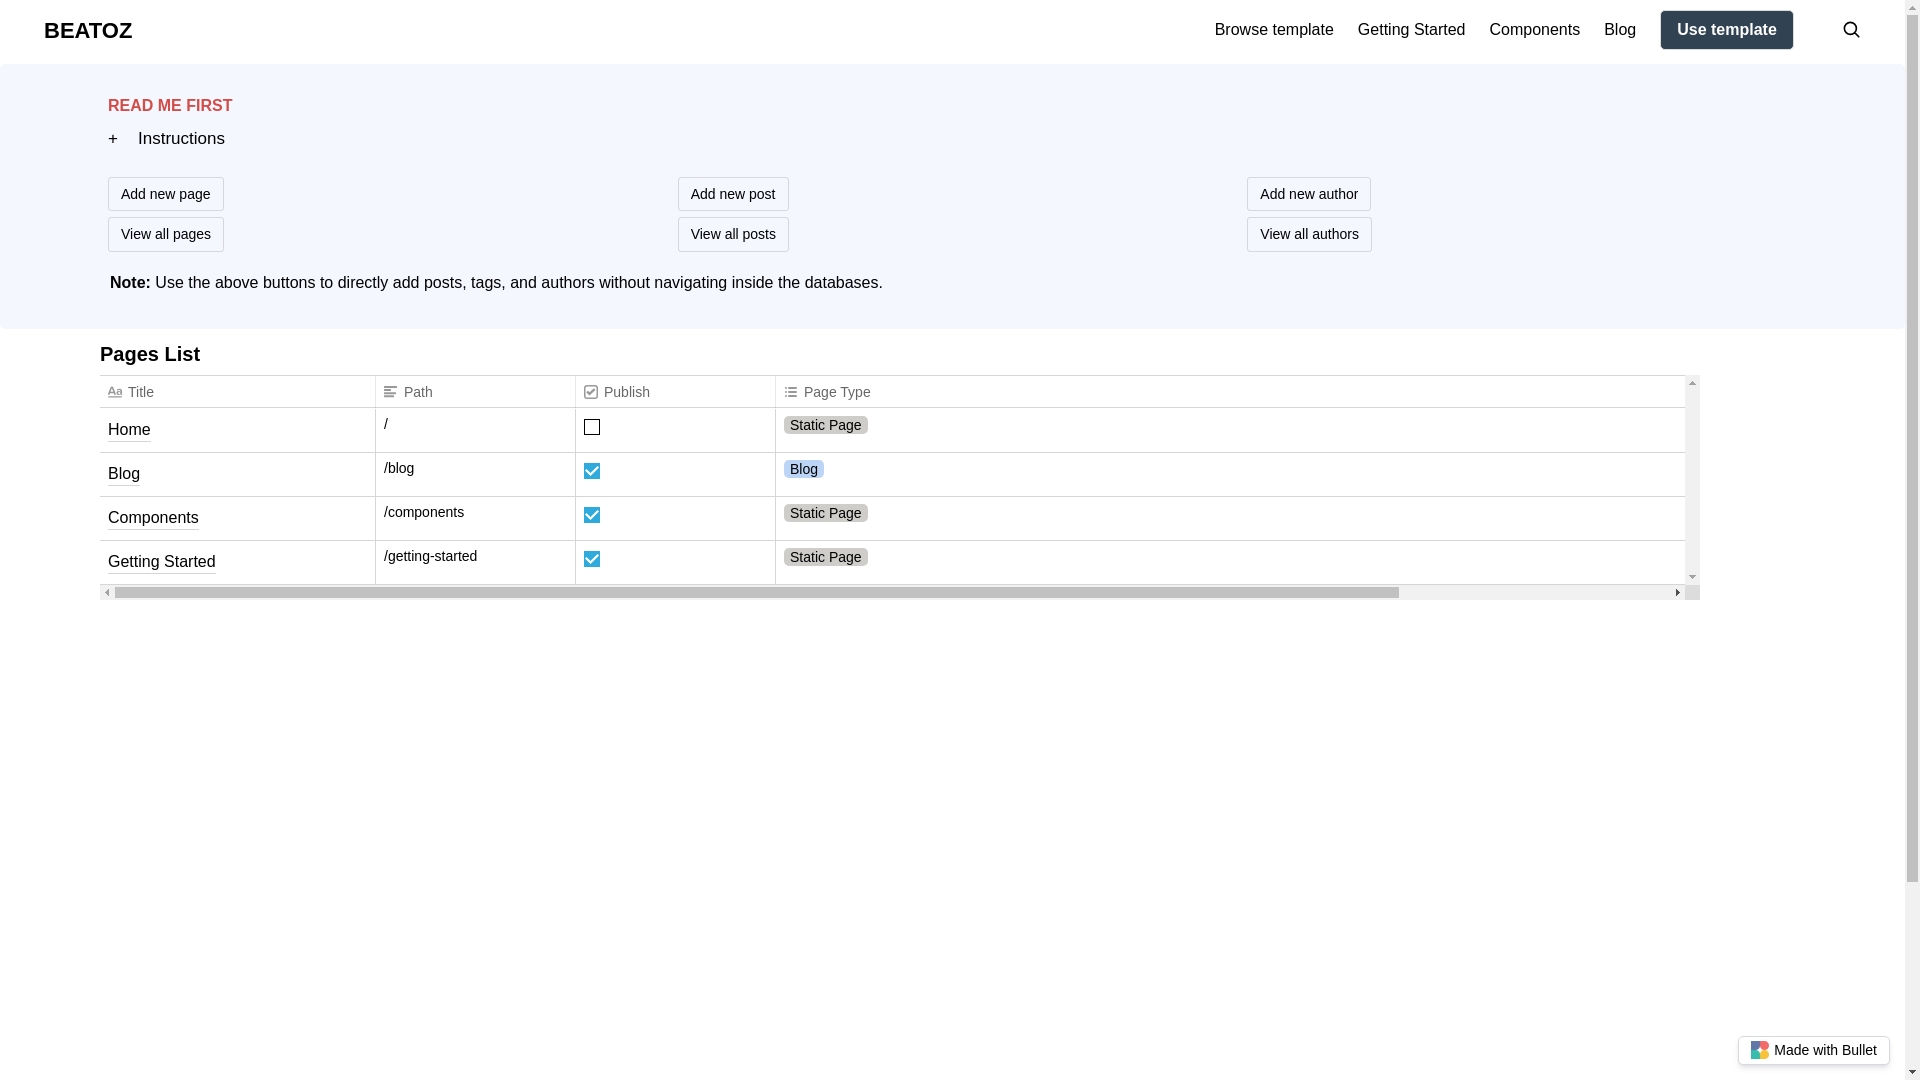Click the Path column header

[475, 392]
